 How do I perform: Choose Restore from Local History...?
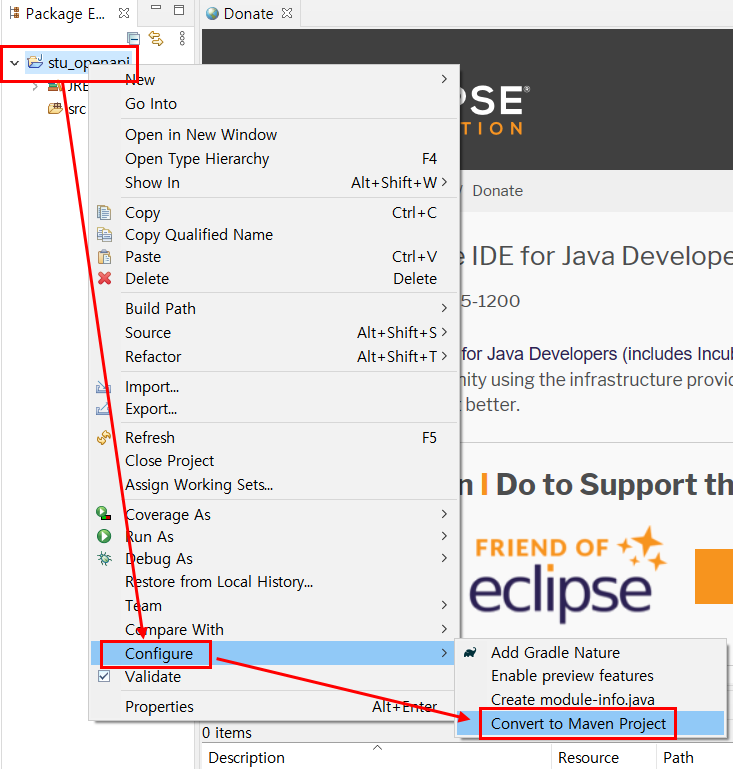pos(219,582)
